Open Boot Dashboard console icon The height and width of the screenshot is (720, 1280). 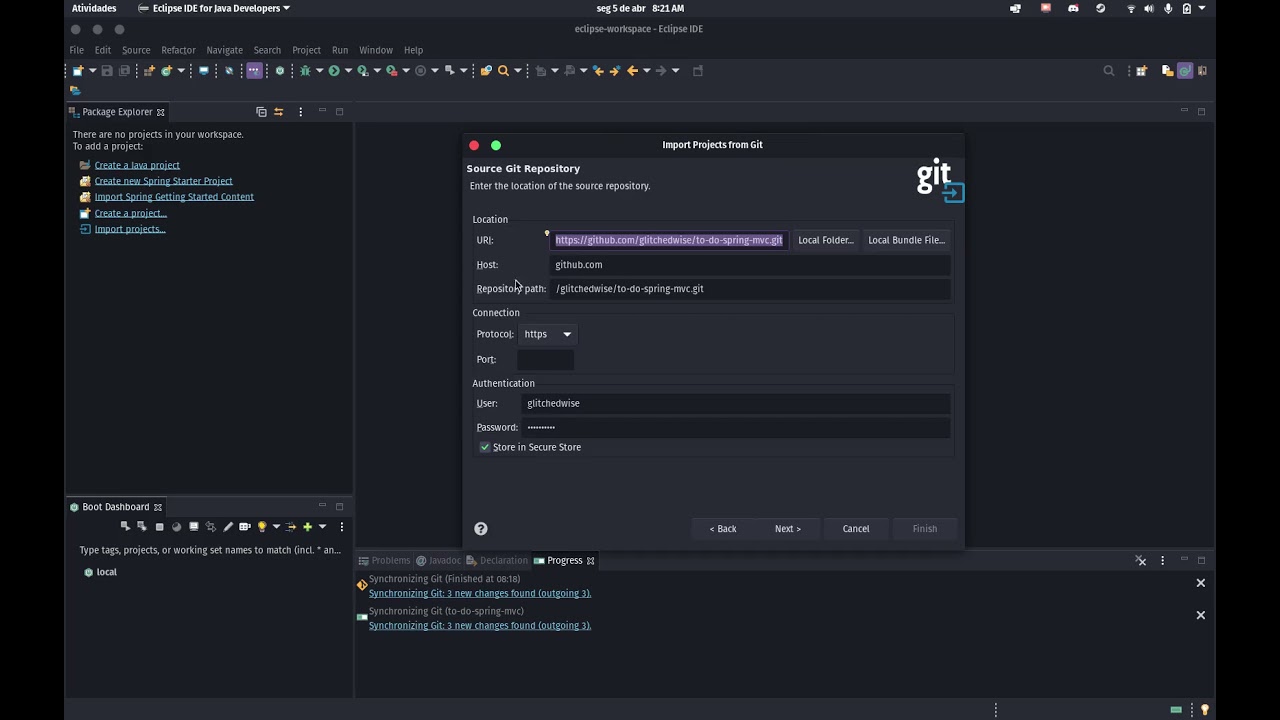tap(194, 526)
